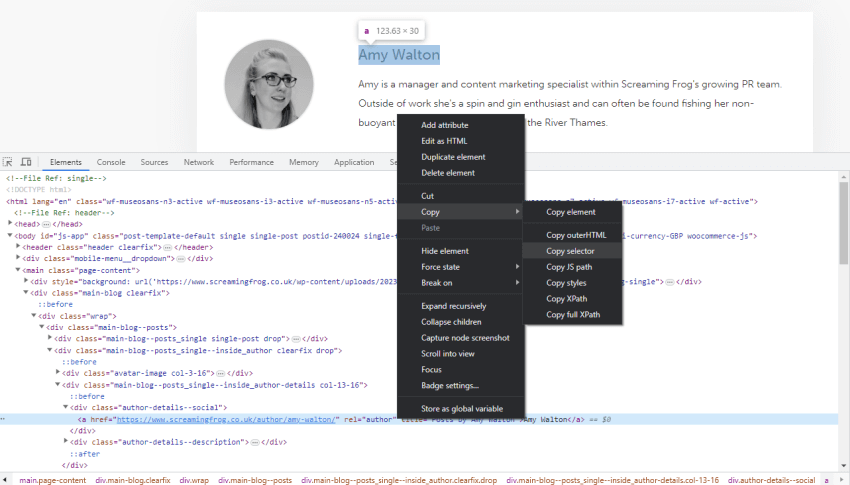
Task: Switch to the Console tab
Action: (111, 162)
